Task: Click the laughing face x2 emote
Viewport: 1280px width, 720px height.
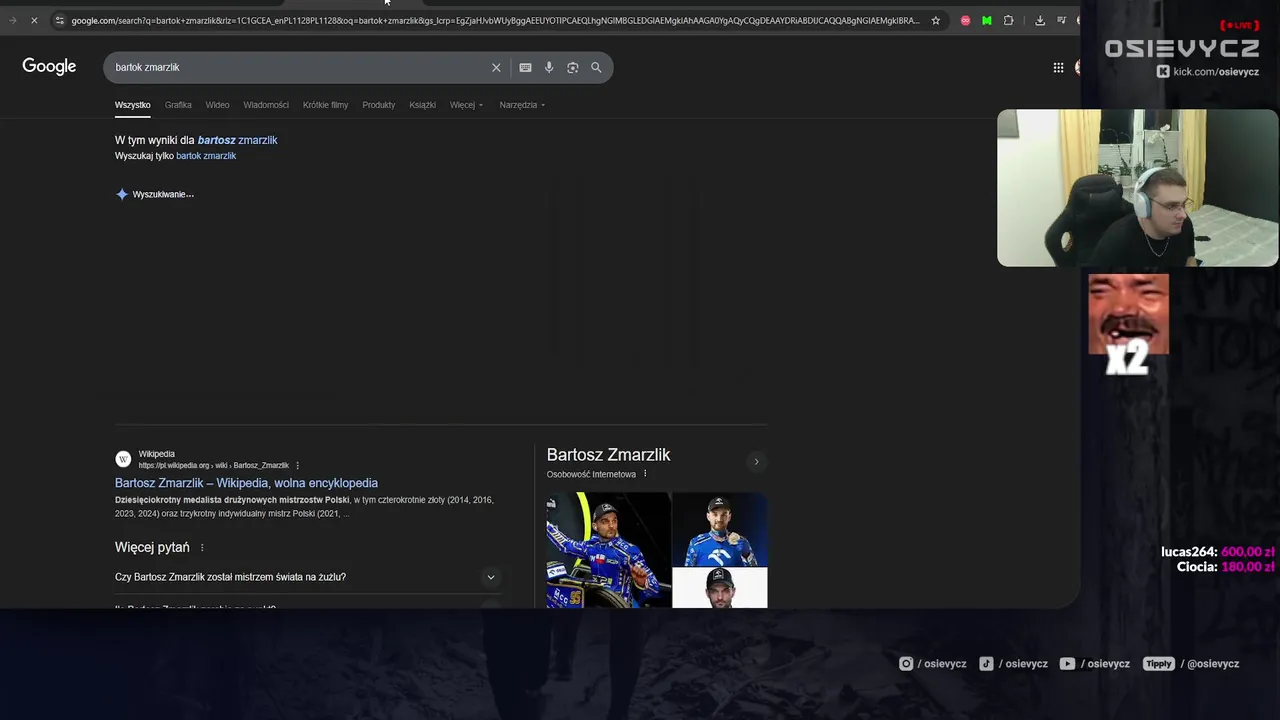Action: [x=1128, y=325]
